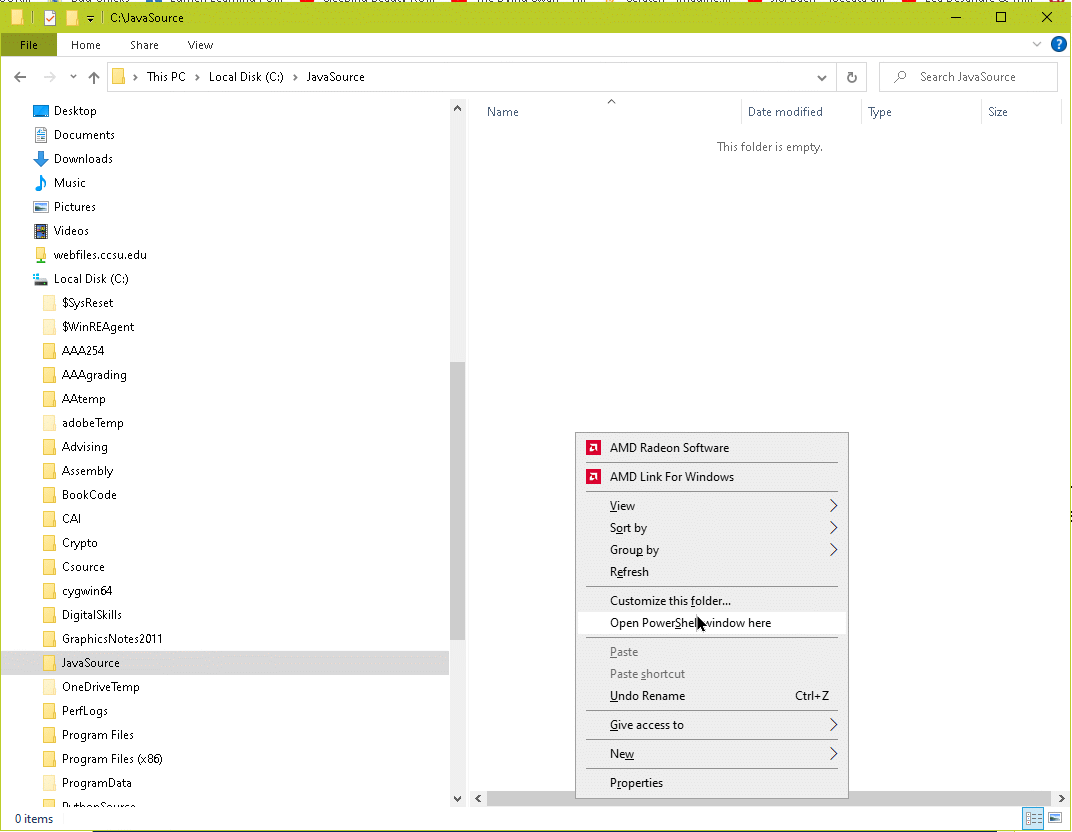
Task: Click the Search JavaSource field
Action: (968, 77)
